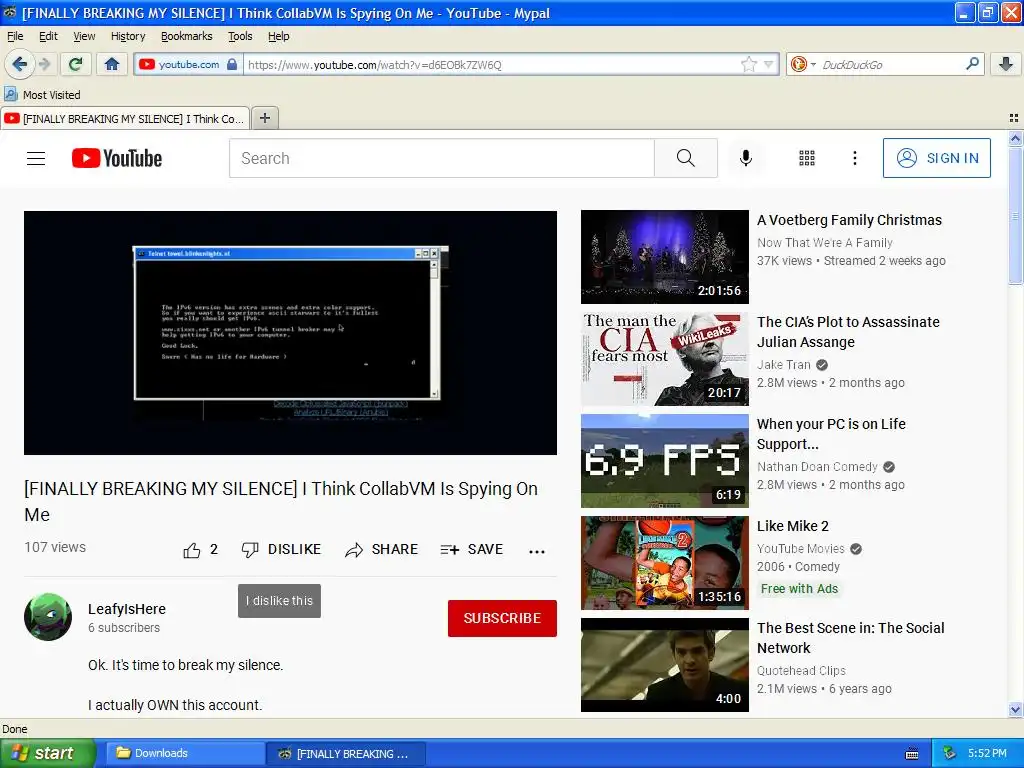Click the padlock site security icon
This screenshot has height=768, width=1024.
pos(232,65)
